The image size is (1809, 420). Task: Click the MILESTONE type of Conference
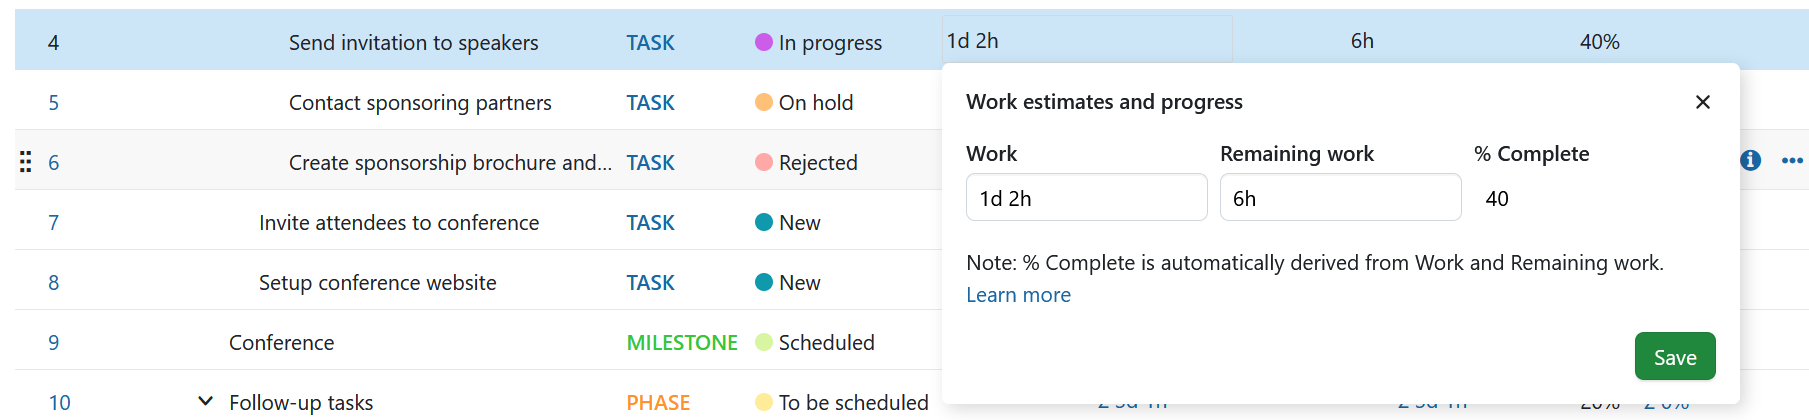click(x=682, y=342)
